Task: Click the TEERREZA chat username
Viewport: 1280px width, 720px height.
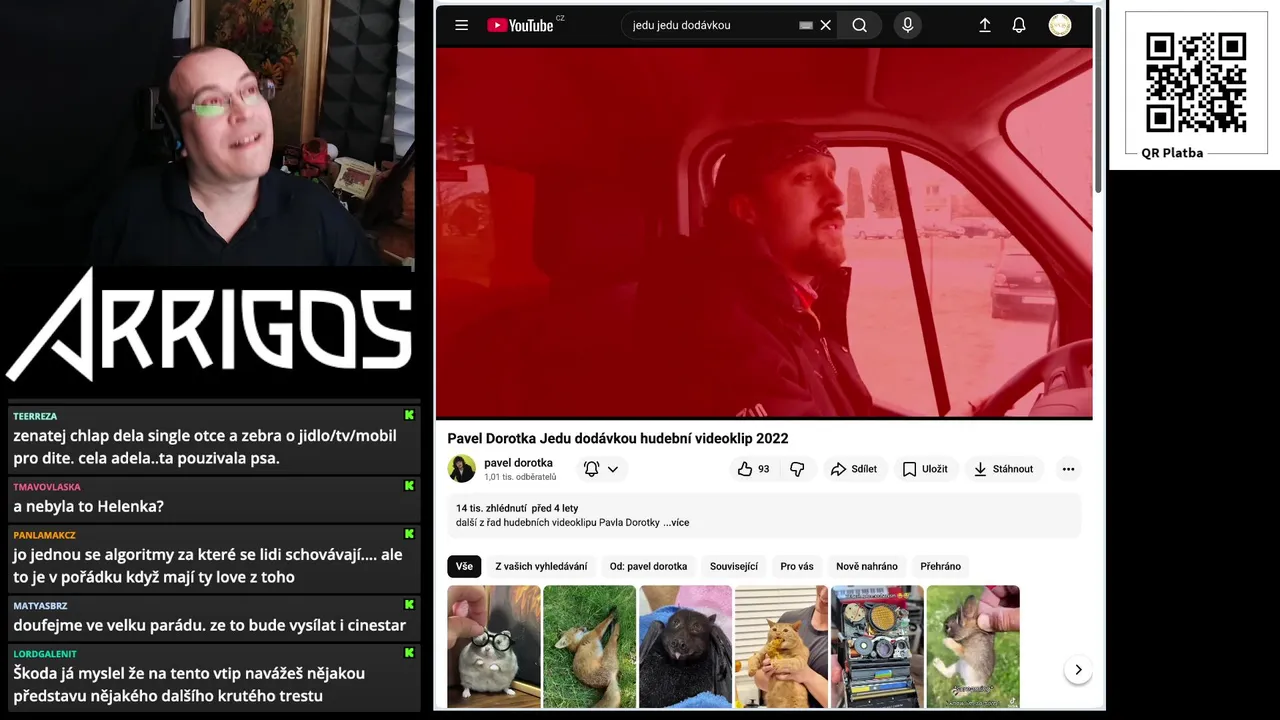Action: click(35, 416)
